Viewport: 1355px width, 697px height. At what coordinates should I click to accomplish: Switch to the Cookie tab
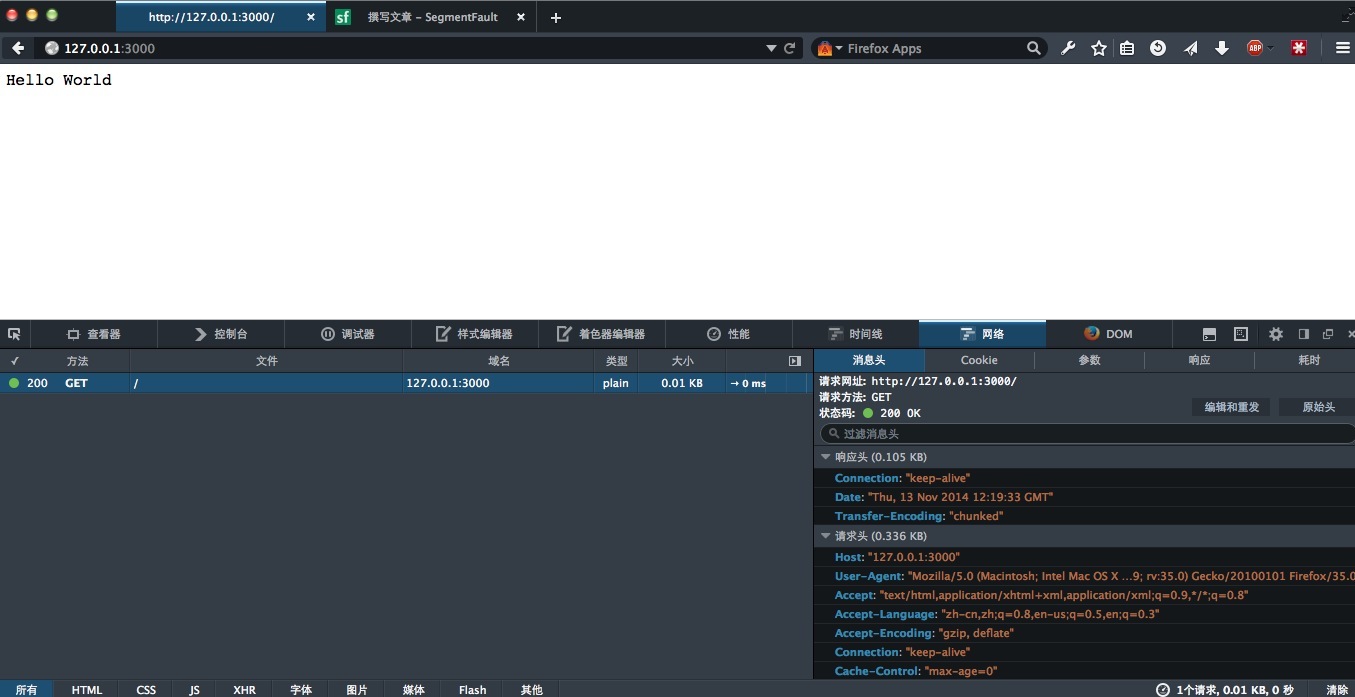coord(979,360)
